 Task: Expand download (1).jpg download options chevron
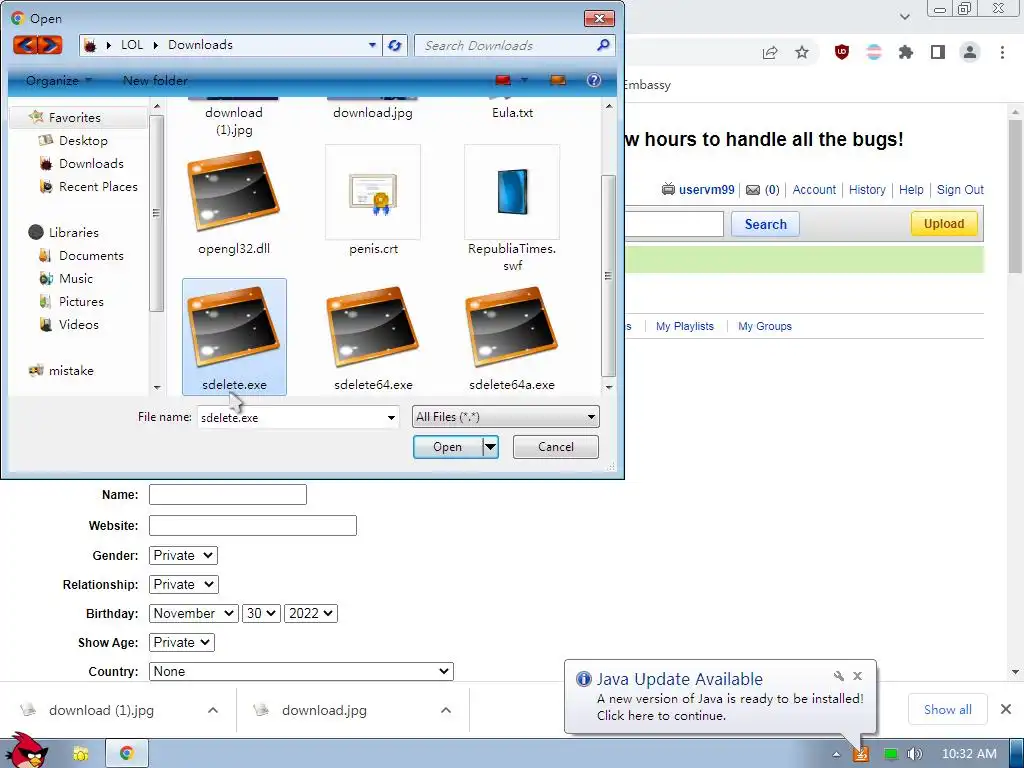[213, 710]
